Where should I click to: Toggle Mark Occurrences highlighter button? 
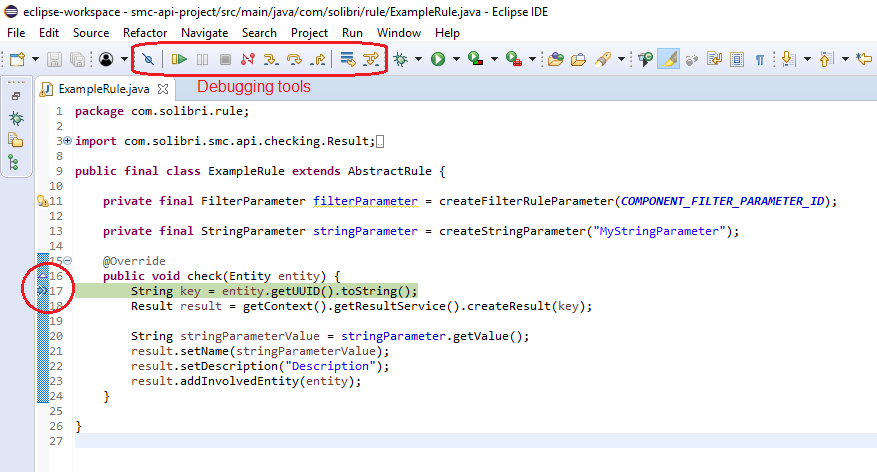click(670, 60)
